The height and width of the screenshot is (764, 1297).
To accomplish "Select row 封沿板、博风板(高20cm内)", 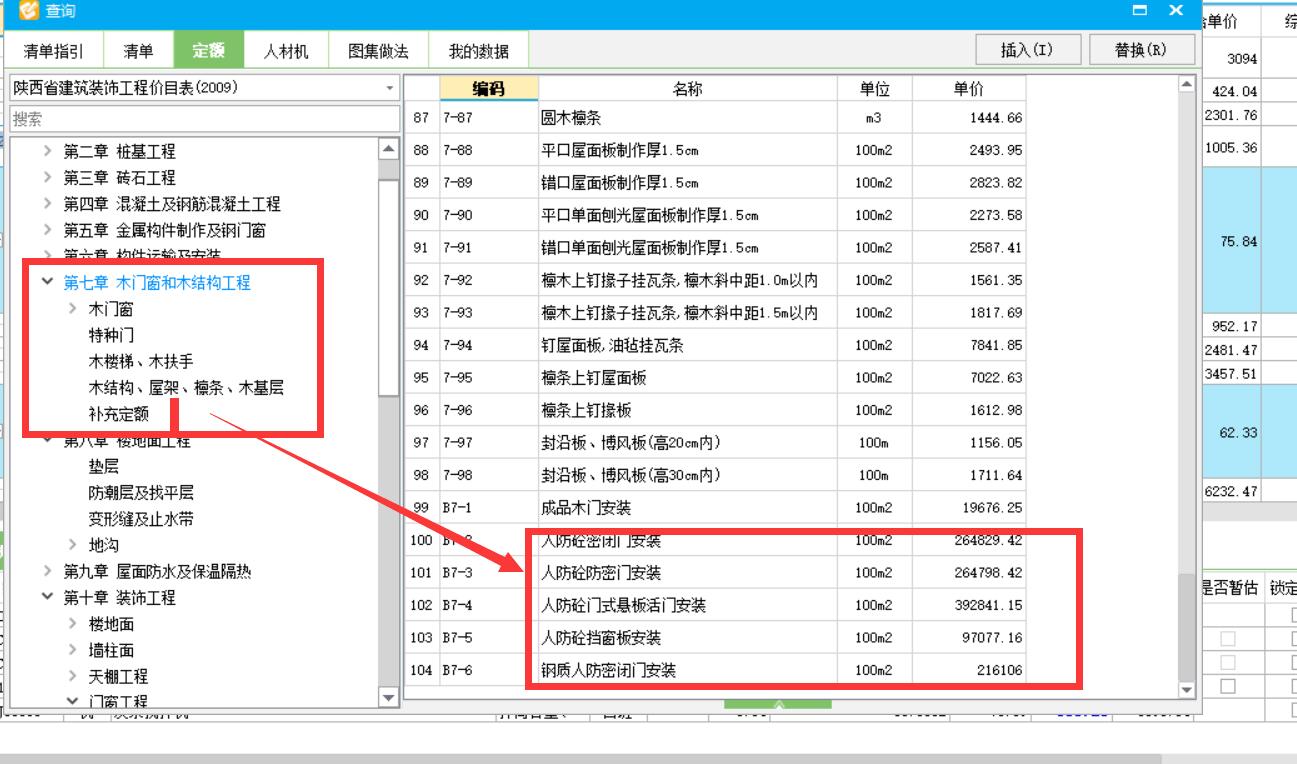I will 716,442.
